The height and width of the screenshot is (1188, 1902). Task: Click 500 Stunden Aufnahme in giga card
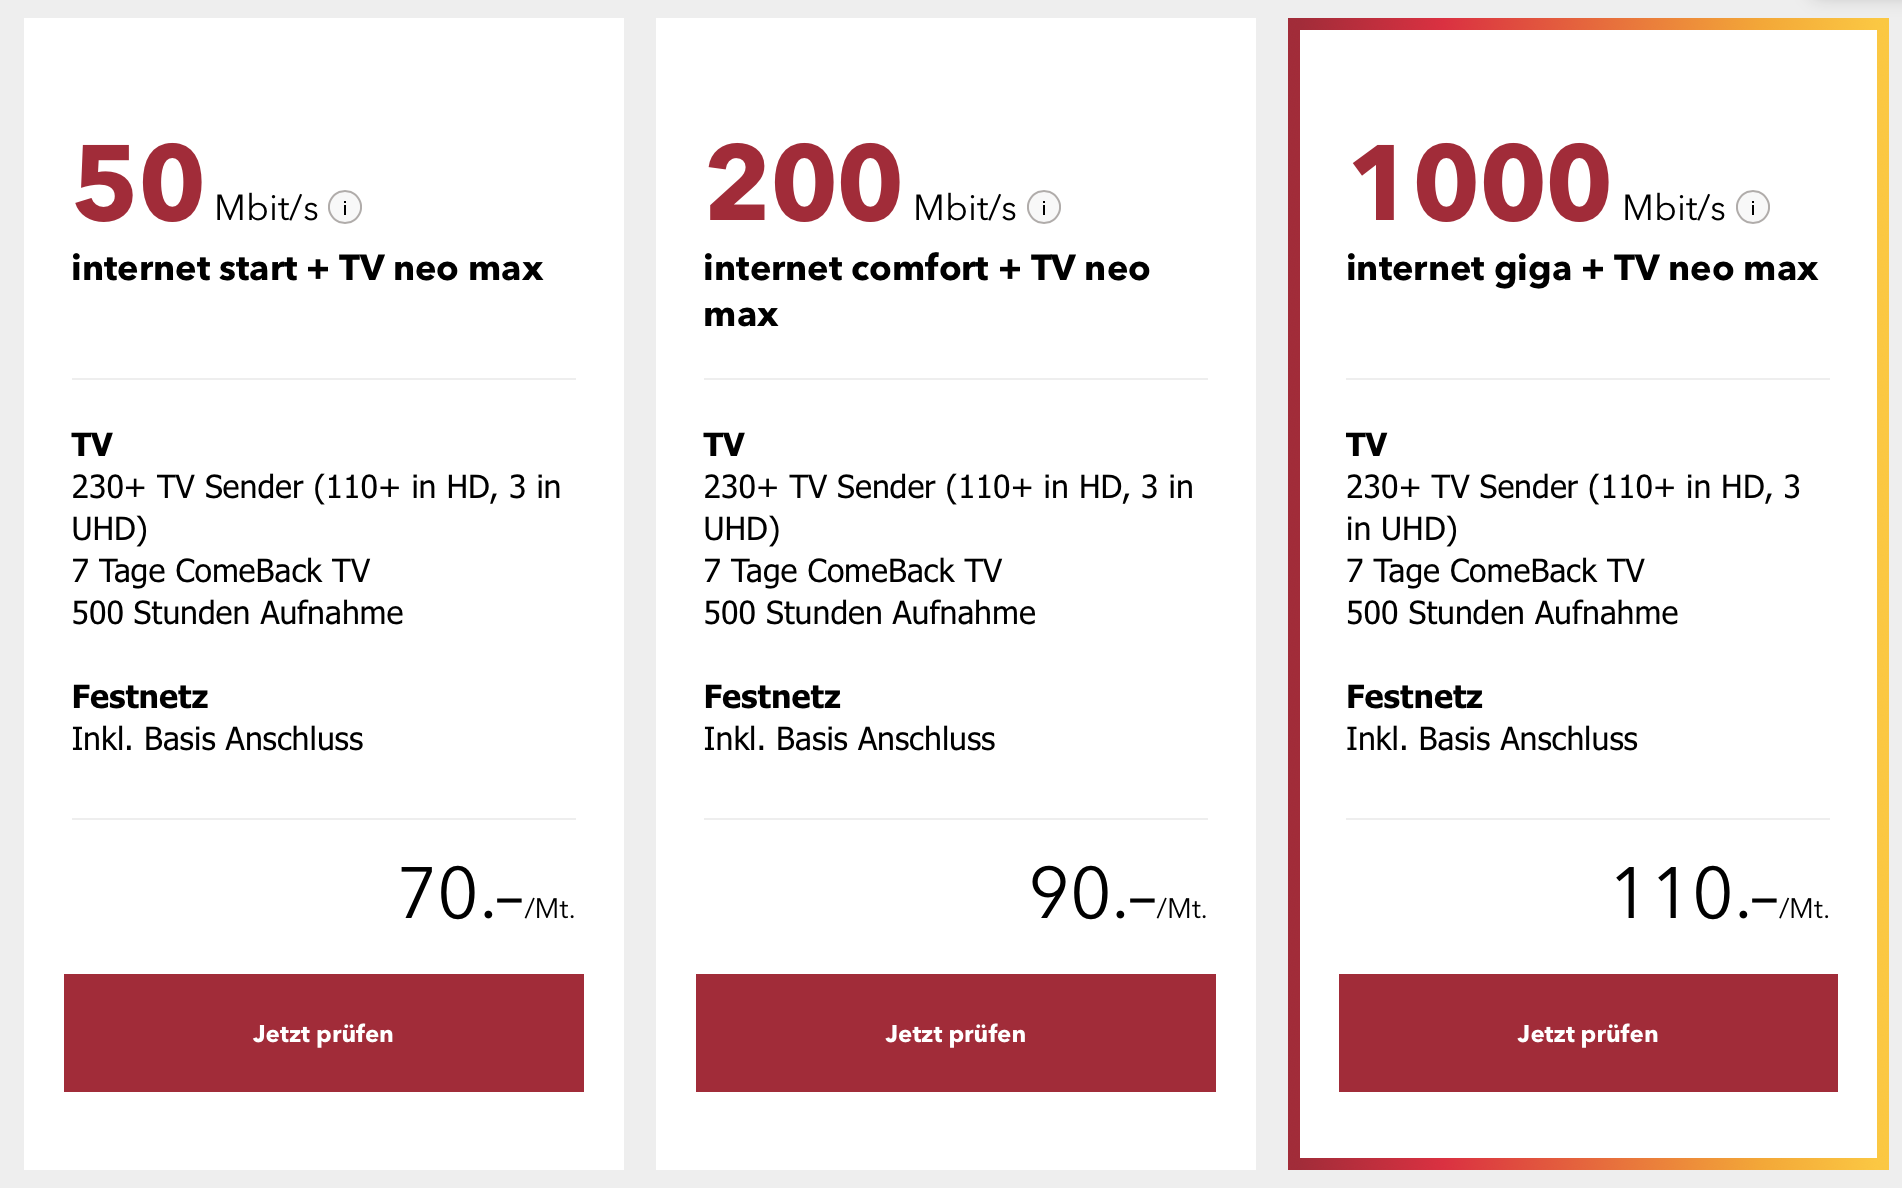(x=1512, y=613)
